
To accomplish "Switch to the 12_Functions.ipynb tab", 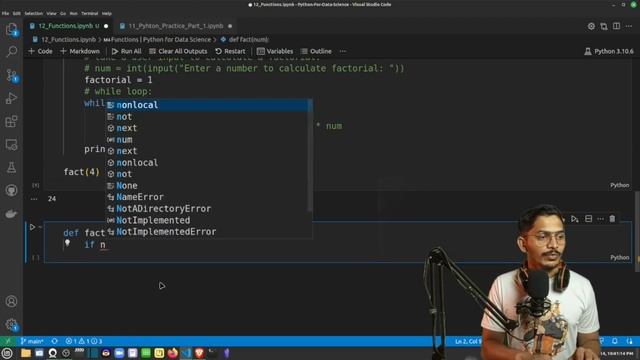I will tap(69, 26).
